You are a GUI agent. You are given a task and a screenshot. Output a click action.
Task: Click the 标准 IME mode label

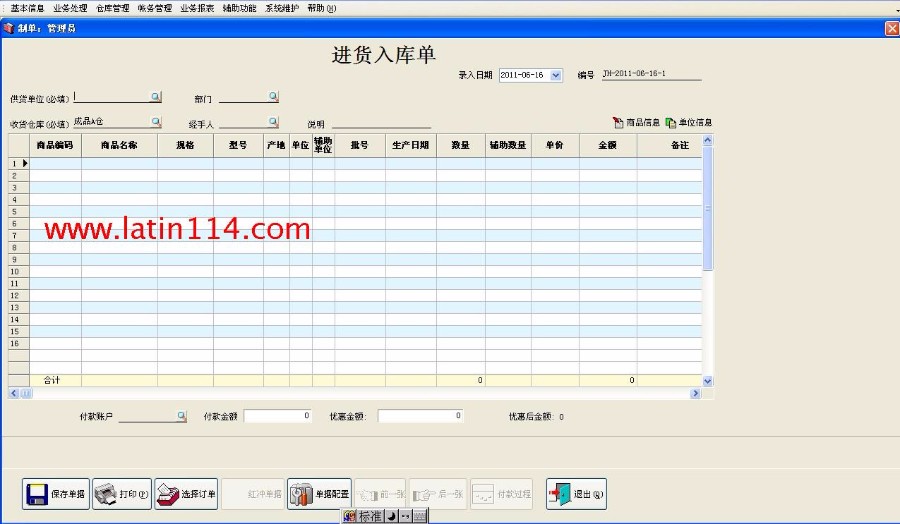(370, 516)
